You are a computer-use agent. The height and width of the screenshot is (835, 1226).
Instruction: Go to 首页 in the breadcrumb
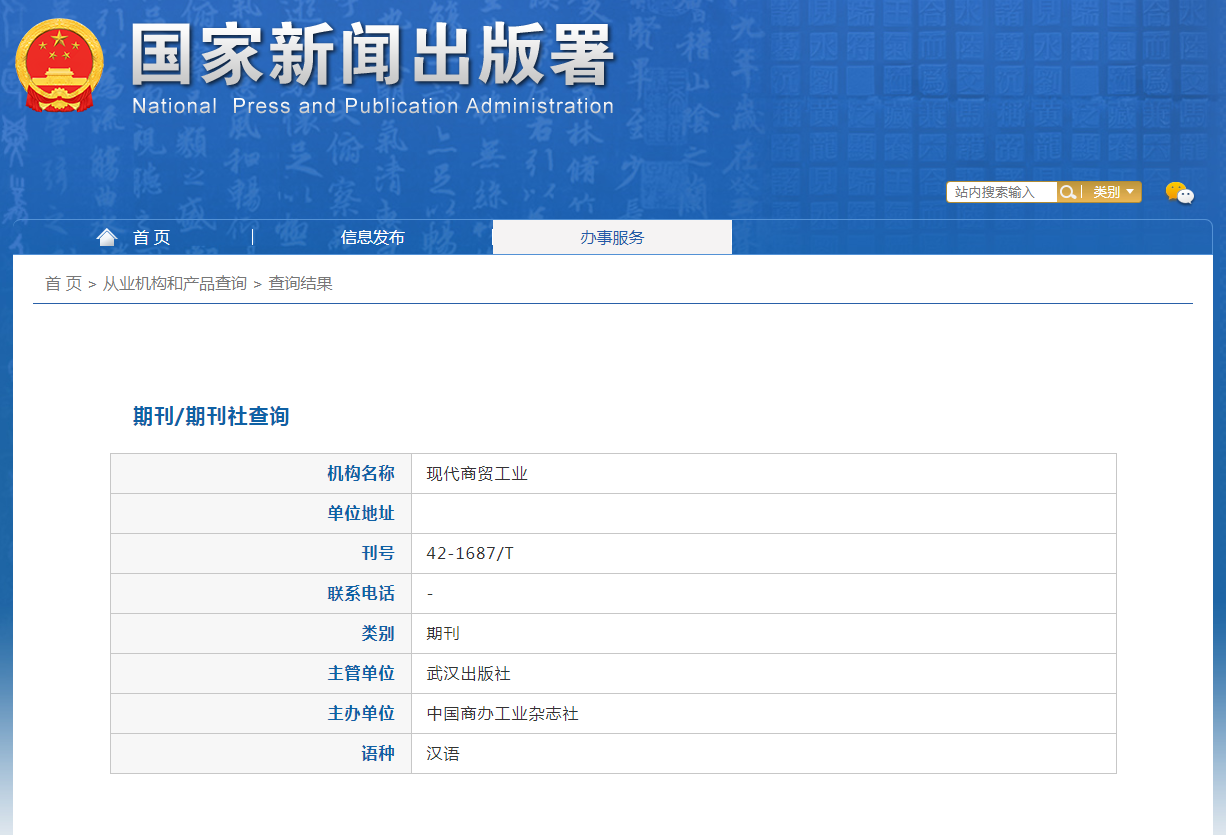pyautogui.click(x=63, y=284)
